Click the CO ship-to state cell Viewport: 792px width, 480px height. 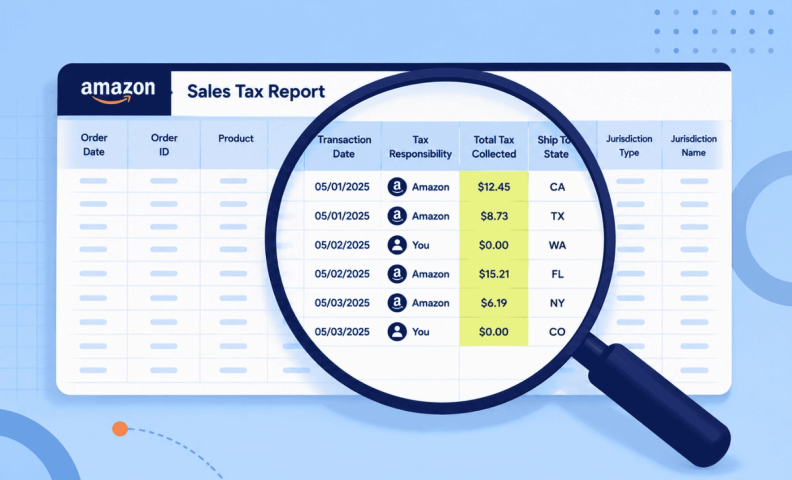[x=557, y=332]
